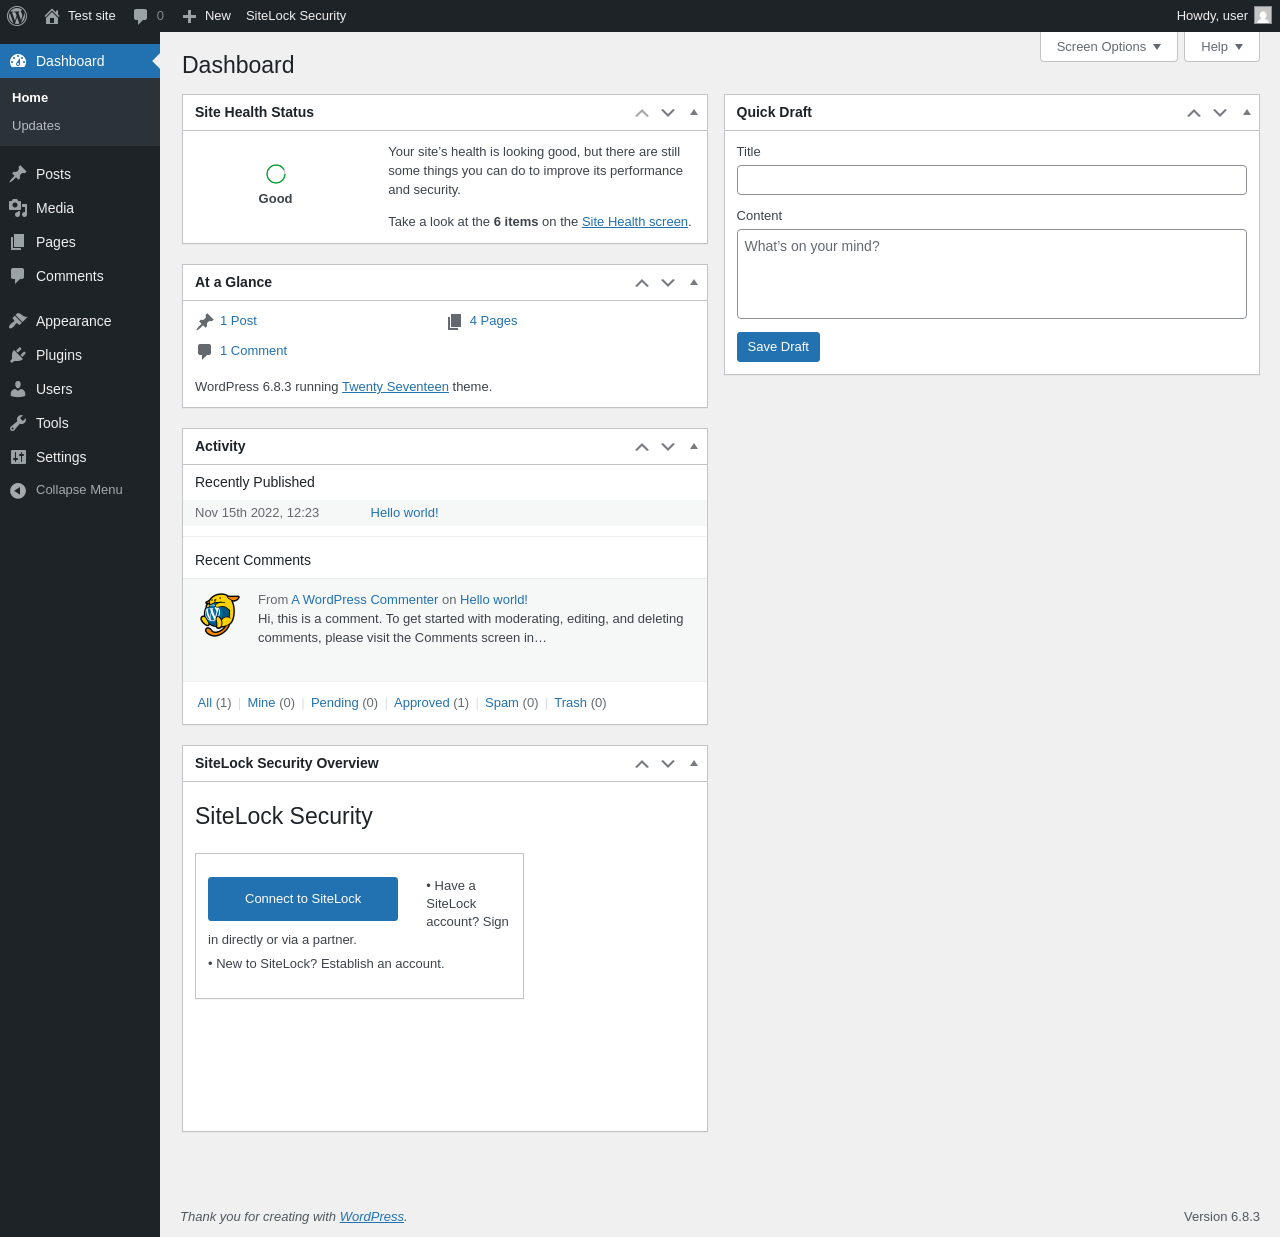Open A WordPress Commenter author link

click(x=365, y=600)
